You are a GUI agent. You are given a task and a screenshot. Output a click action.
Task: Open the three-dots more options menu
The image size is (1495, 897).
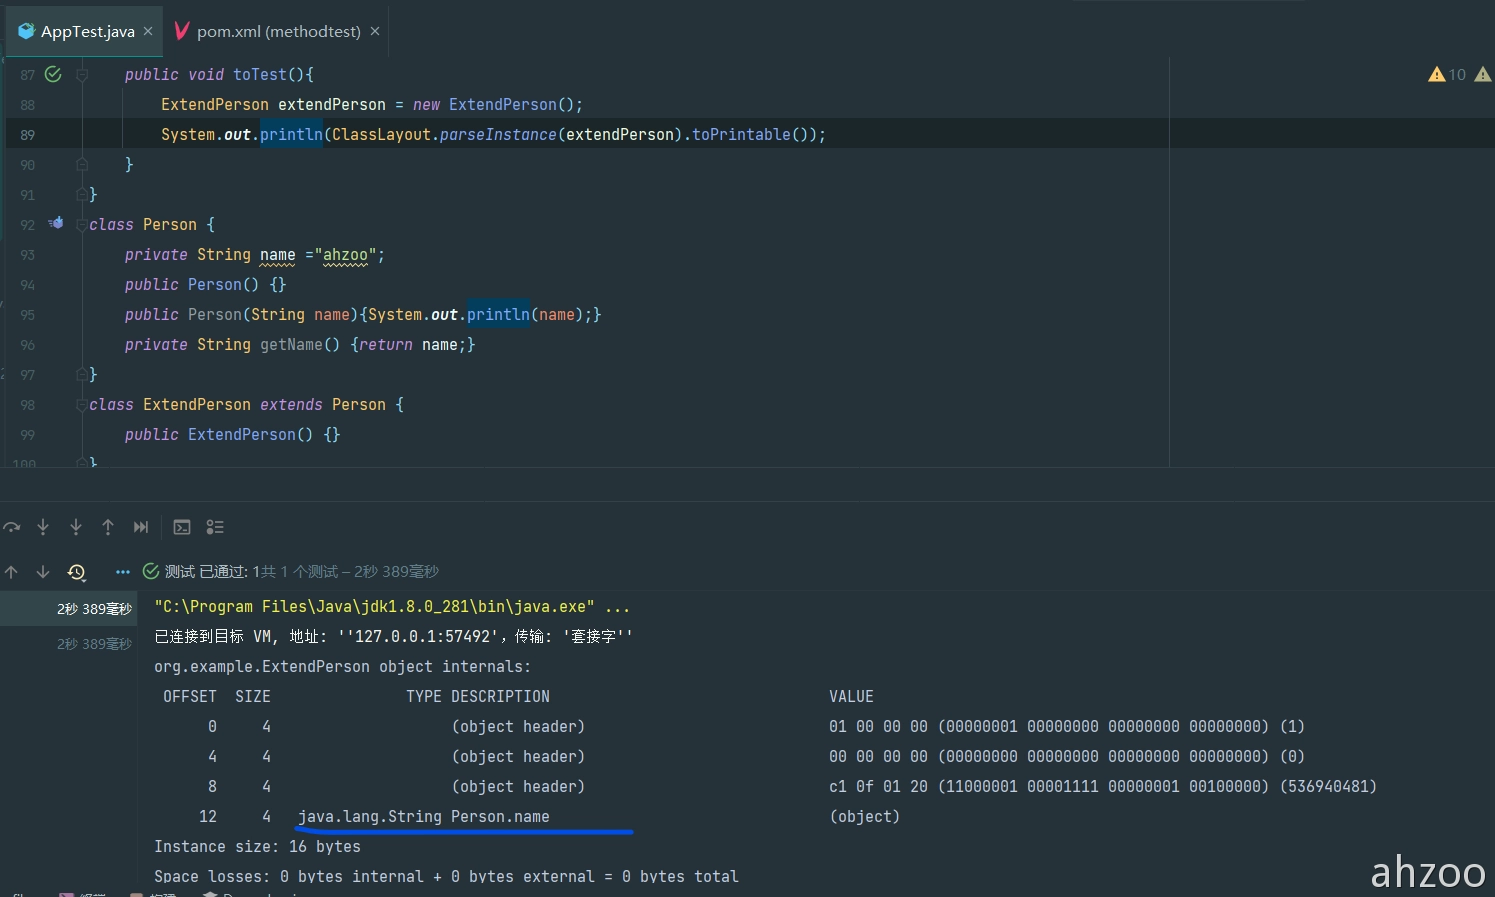pos(123,572)
